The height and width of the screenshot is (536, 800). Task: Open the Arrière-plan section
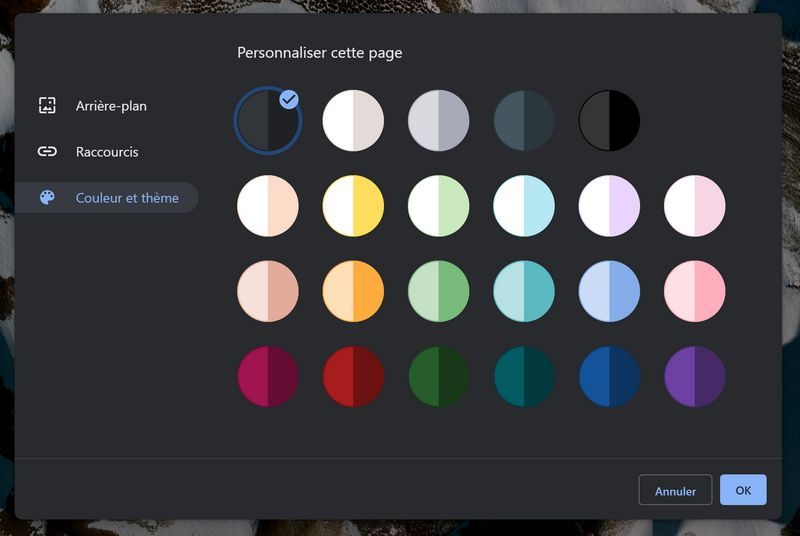[112, 105]
